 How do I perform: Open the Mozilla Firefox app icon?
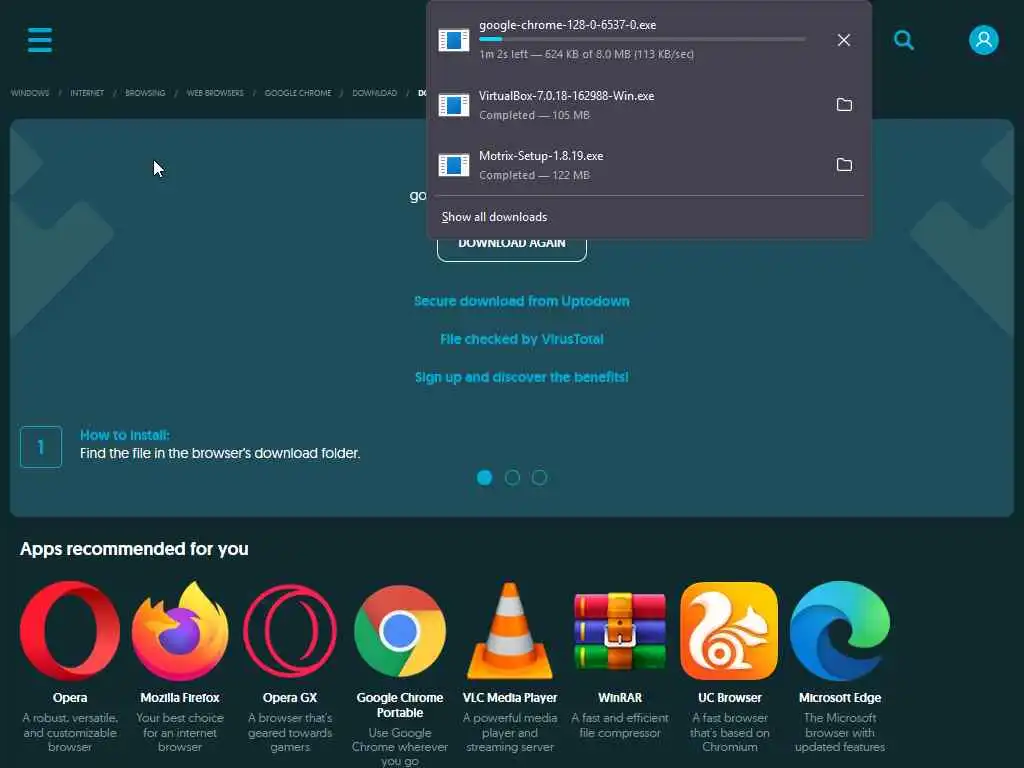point(180,631)
